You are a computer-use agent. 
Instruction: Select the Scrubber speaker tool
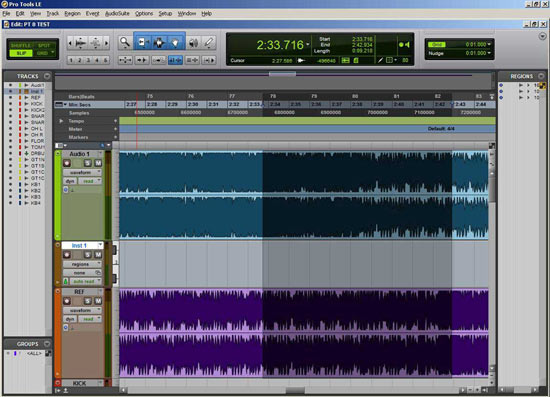coord(193,43)
